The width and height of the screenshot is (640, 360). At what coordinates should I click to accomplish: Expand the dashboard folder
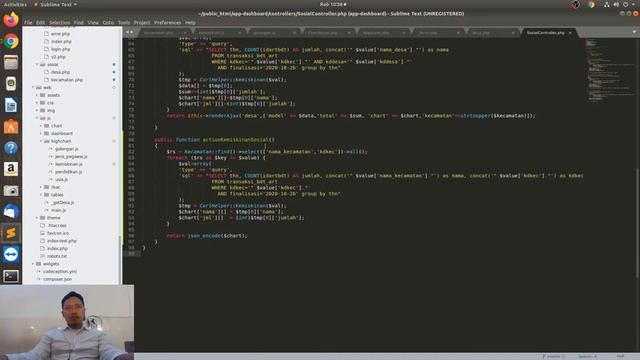click(x=41, y=133)
